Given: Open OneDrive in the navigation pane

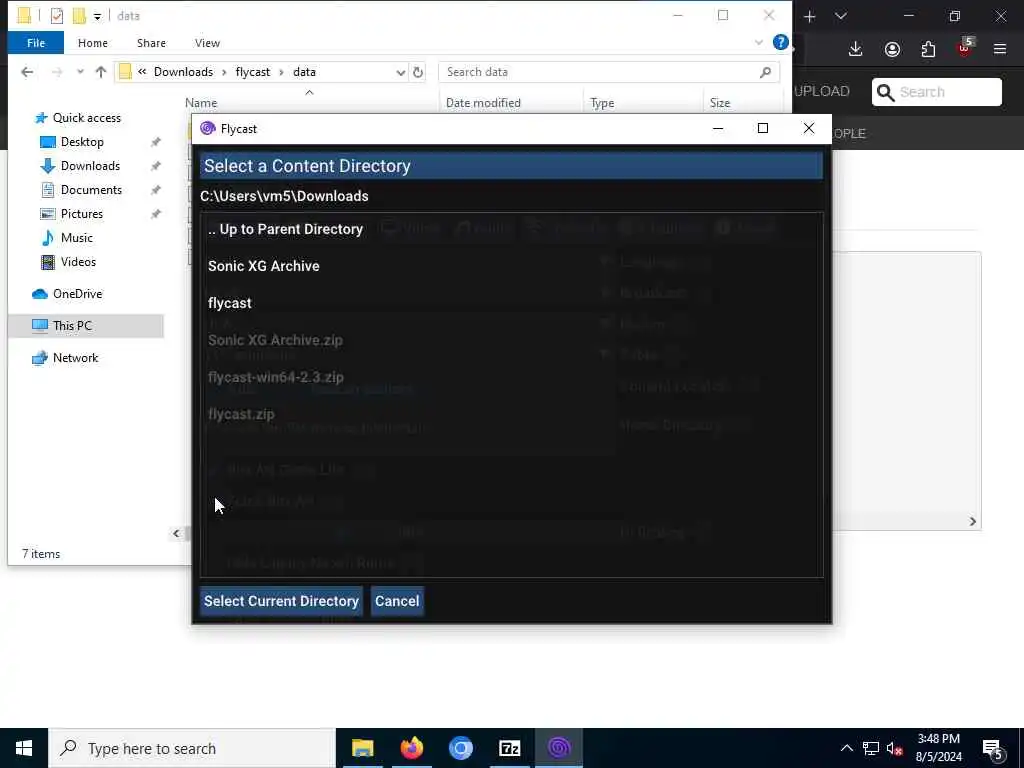Looking at the screenshot, I should click(x=77, y=294).
